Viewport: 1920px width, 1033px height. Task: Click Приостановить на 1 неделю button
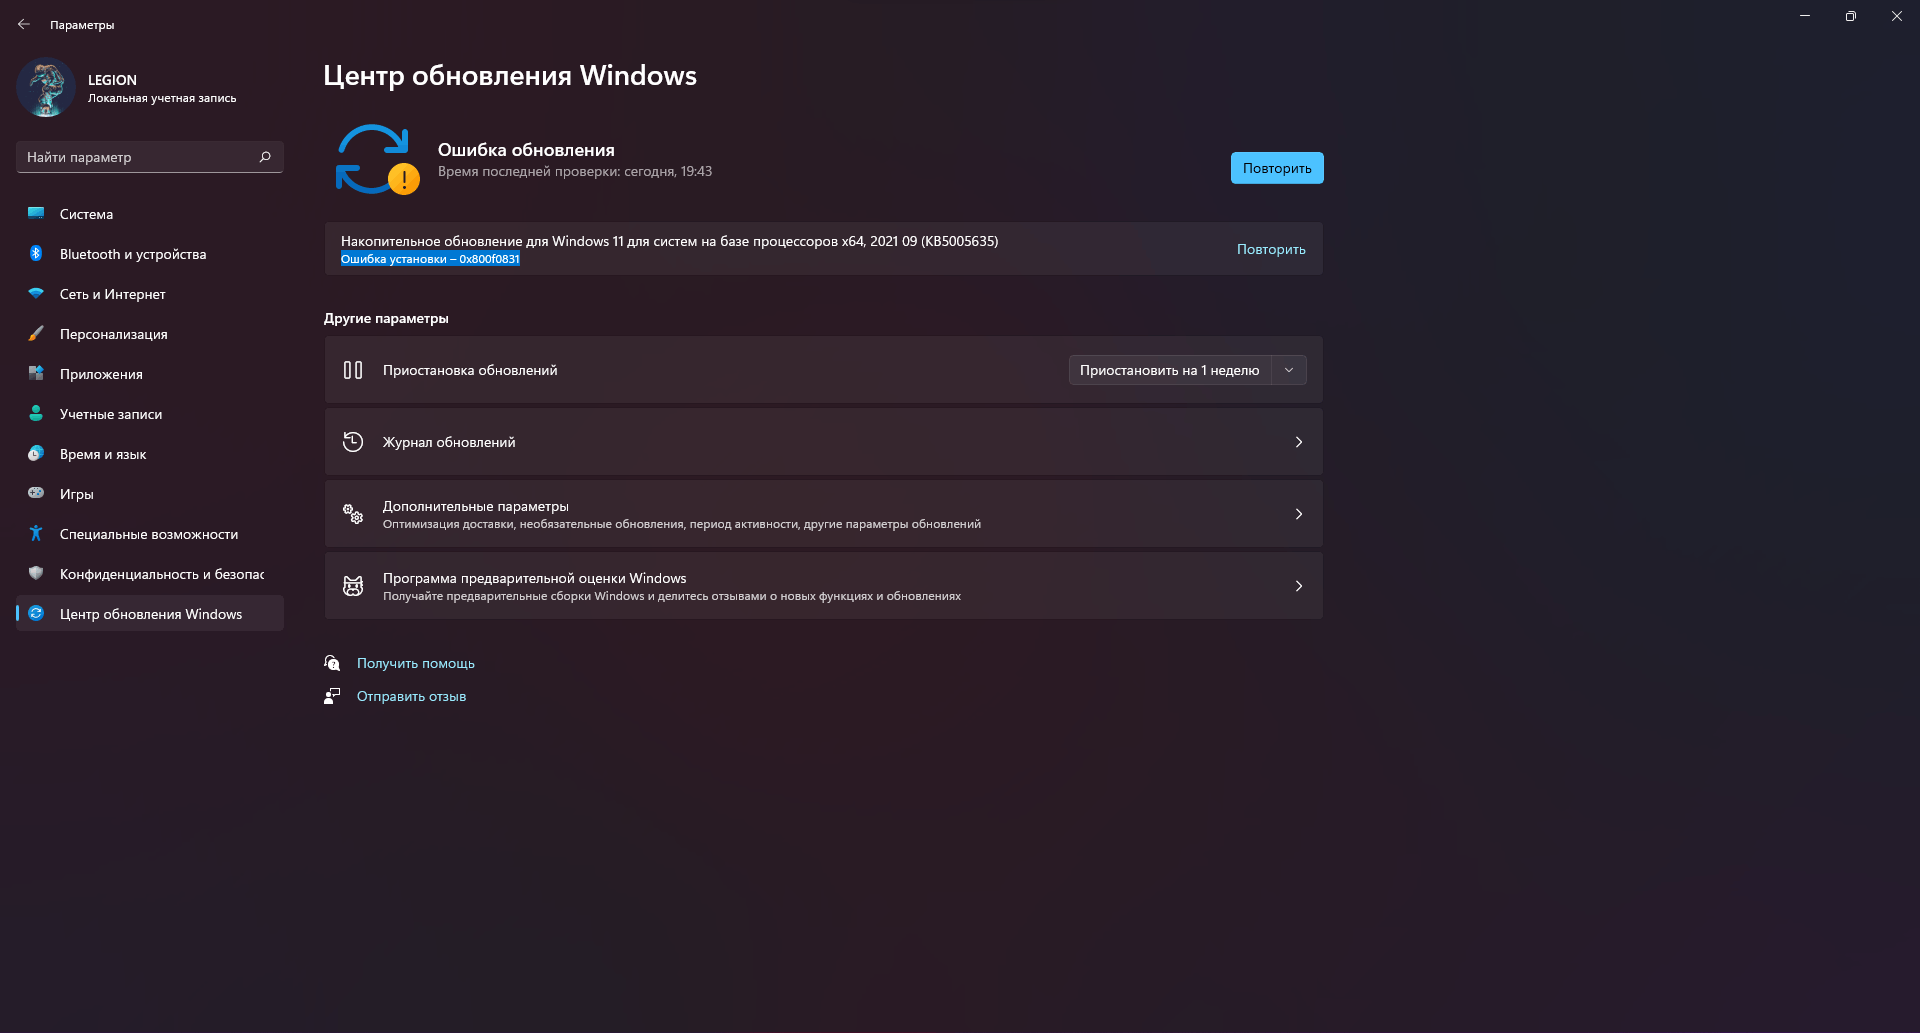tap(1170, 370)
